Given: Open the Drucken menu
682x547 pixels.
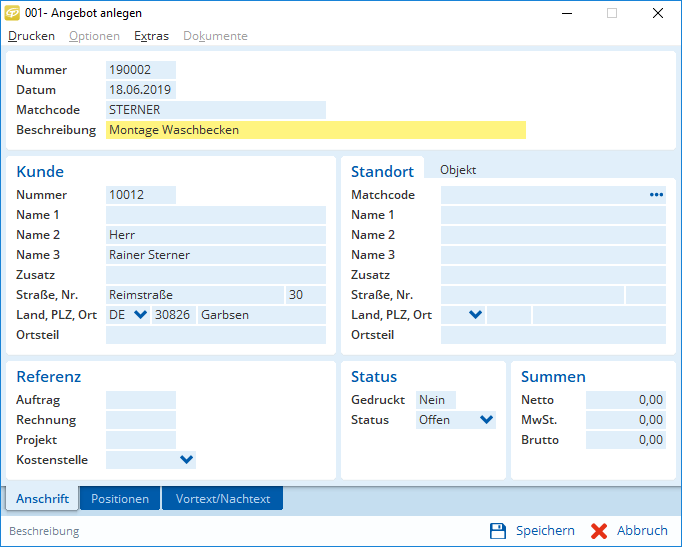Looking at the screenshot, I should 32,36.
